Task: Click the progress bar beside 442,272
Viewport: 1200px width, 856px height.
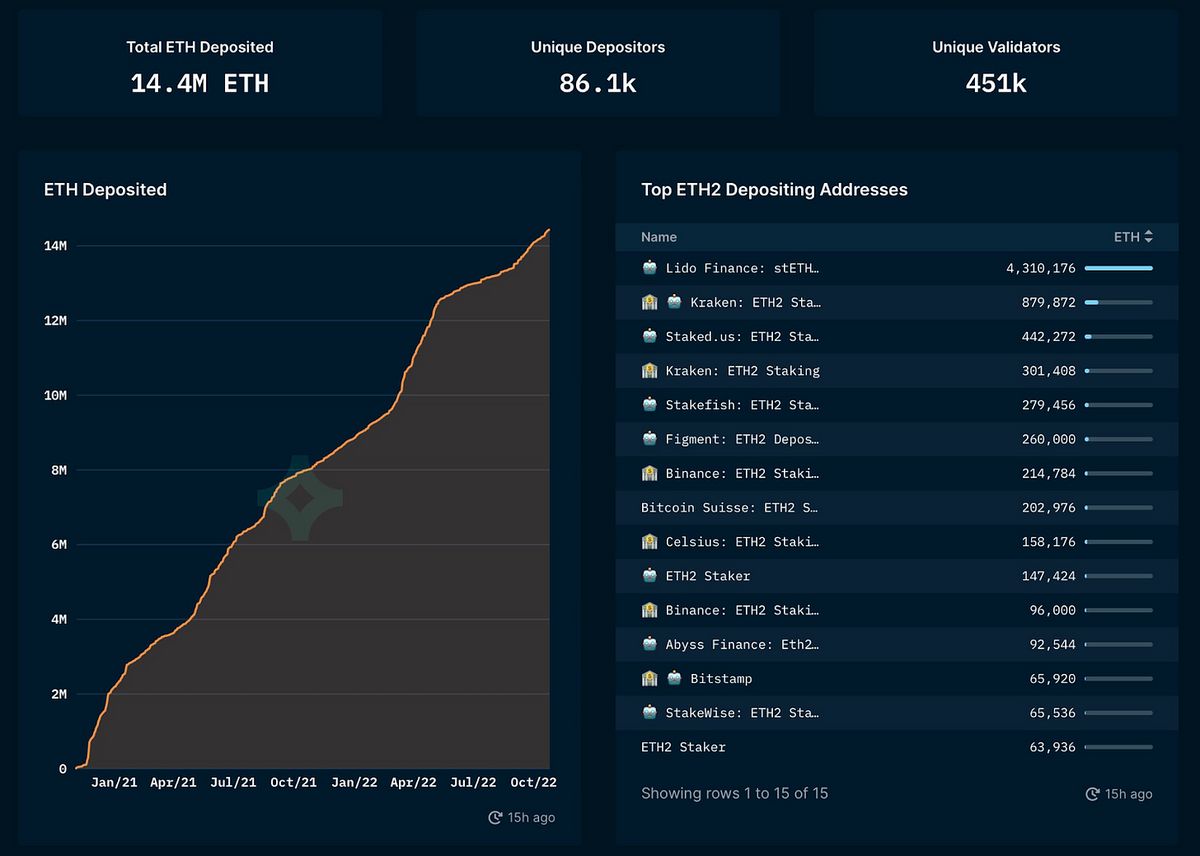Action: click(1118, 336)
